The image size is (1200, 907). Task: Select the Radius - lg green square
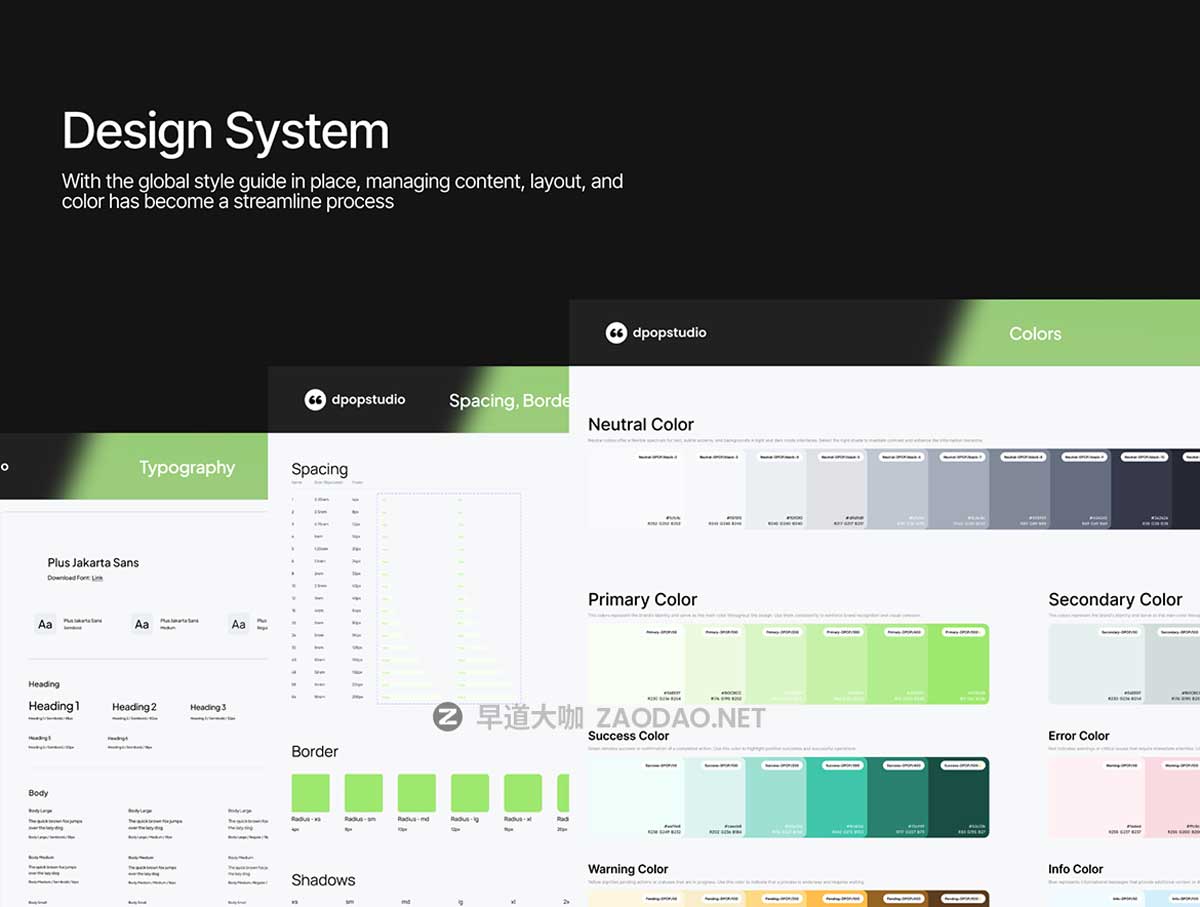point(470,792)
